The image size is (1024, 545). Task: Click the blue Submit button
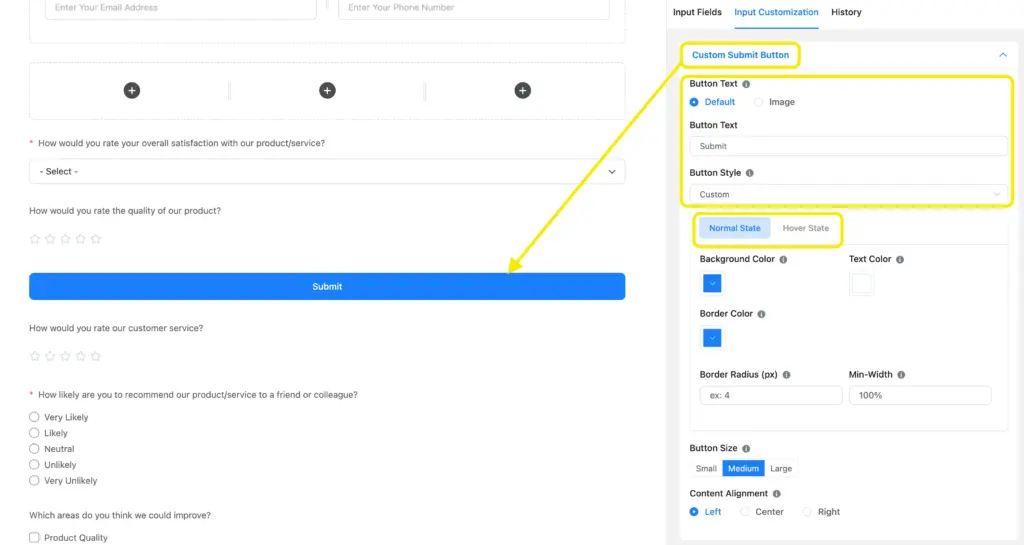pyautogui.click(x=327, y=287)
